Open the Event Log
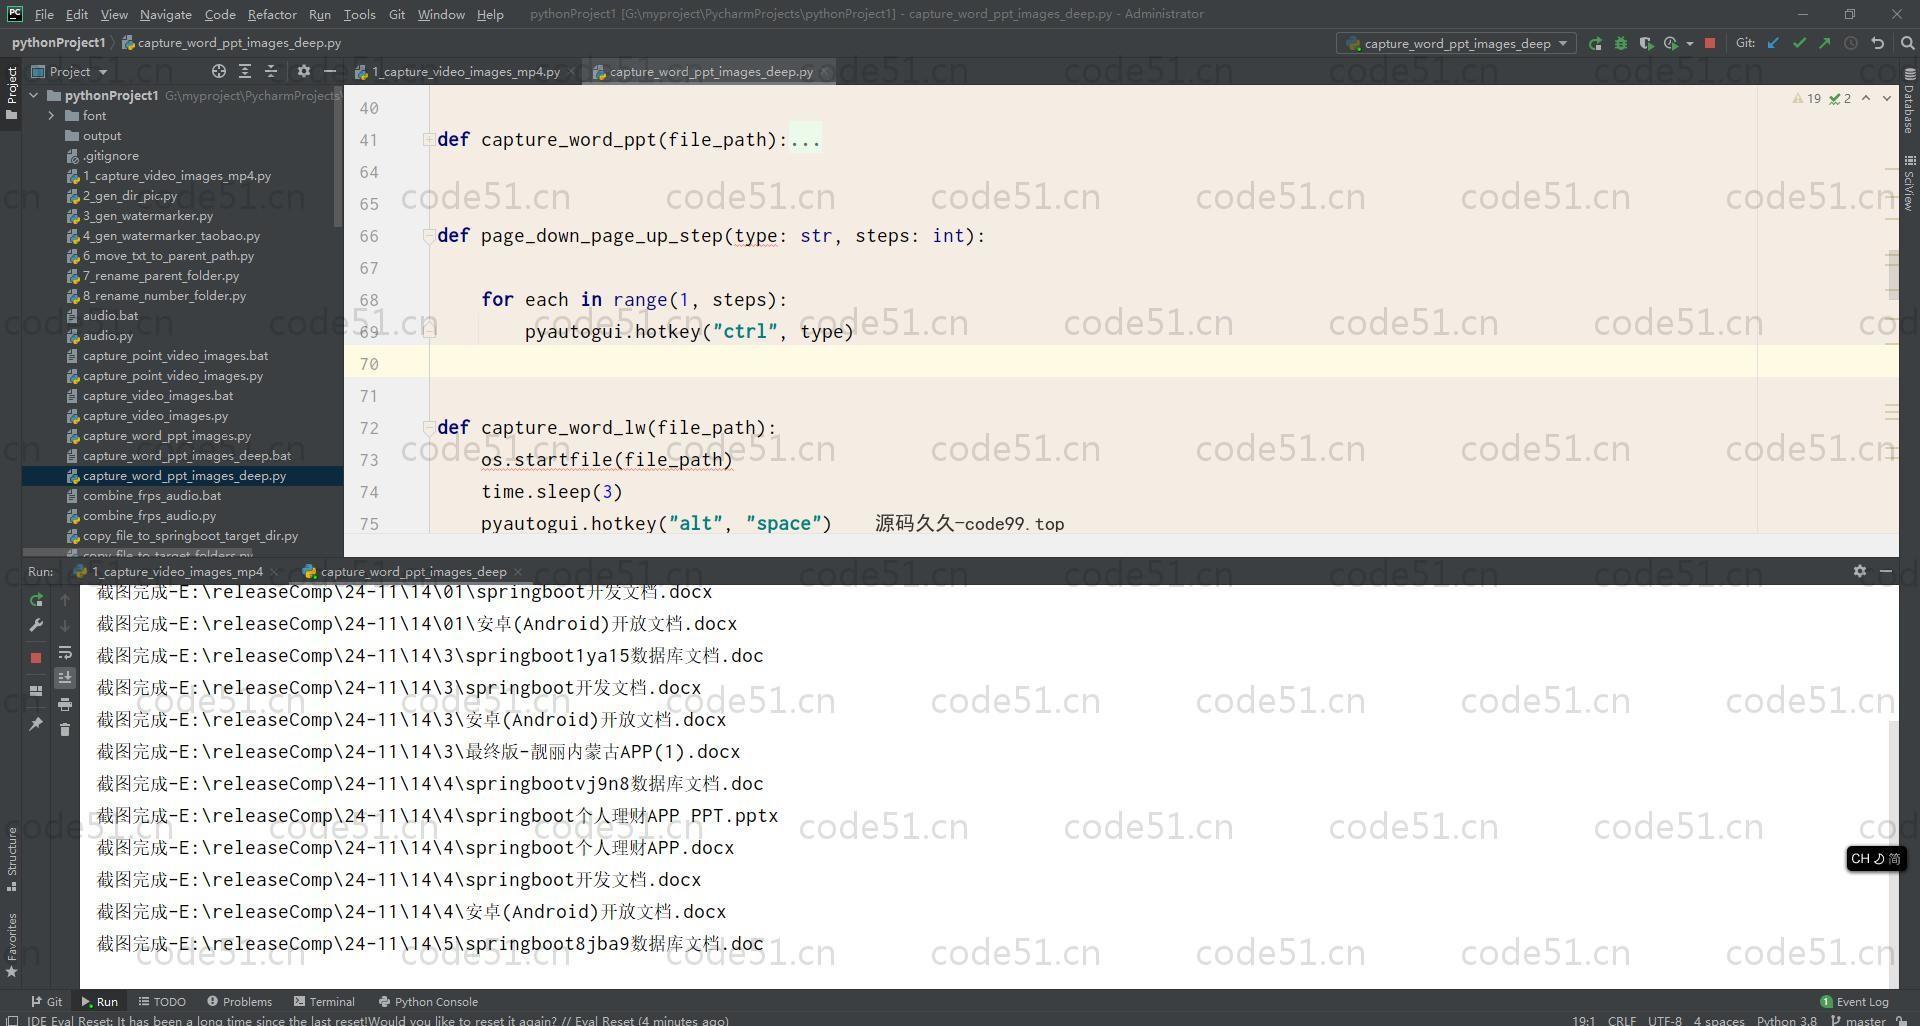The image size is (1920, 1026). (1854, 1001)
